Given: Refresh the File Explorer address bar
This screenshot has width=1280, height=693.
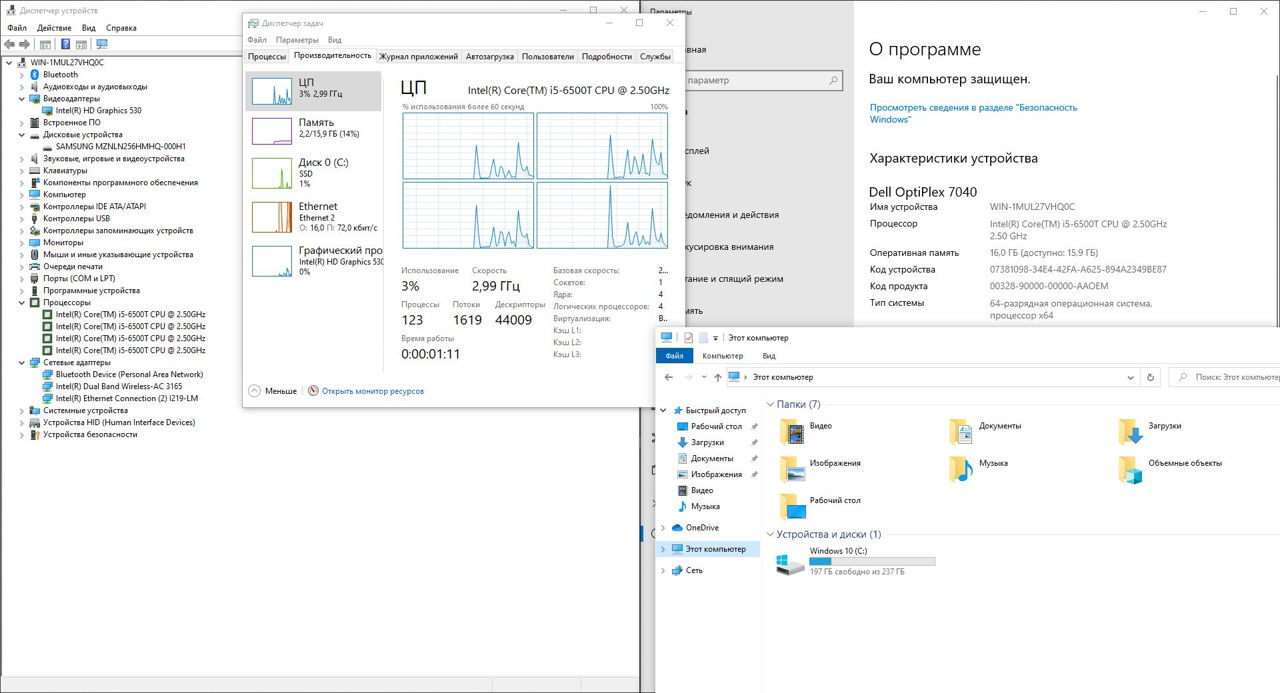Looking at the screenshot, I should (x=1151, y=378).
